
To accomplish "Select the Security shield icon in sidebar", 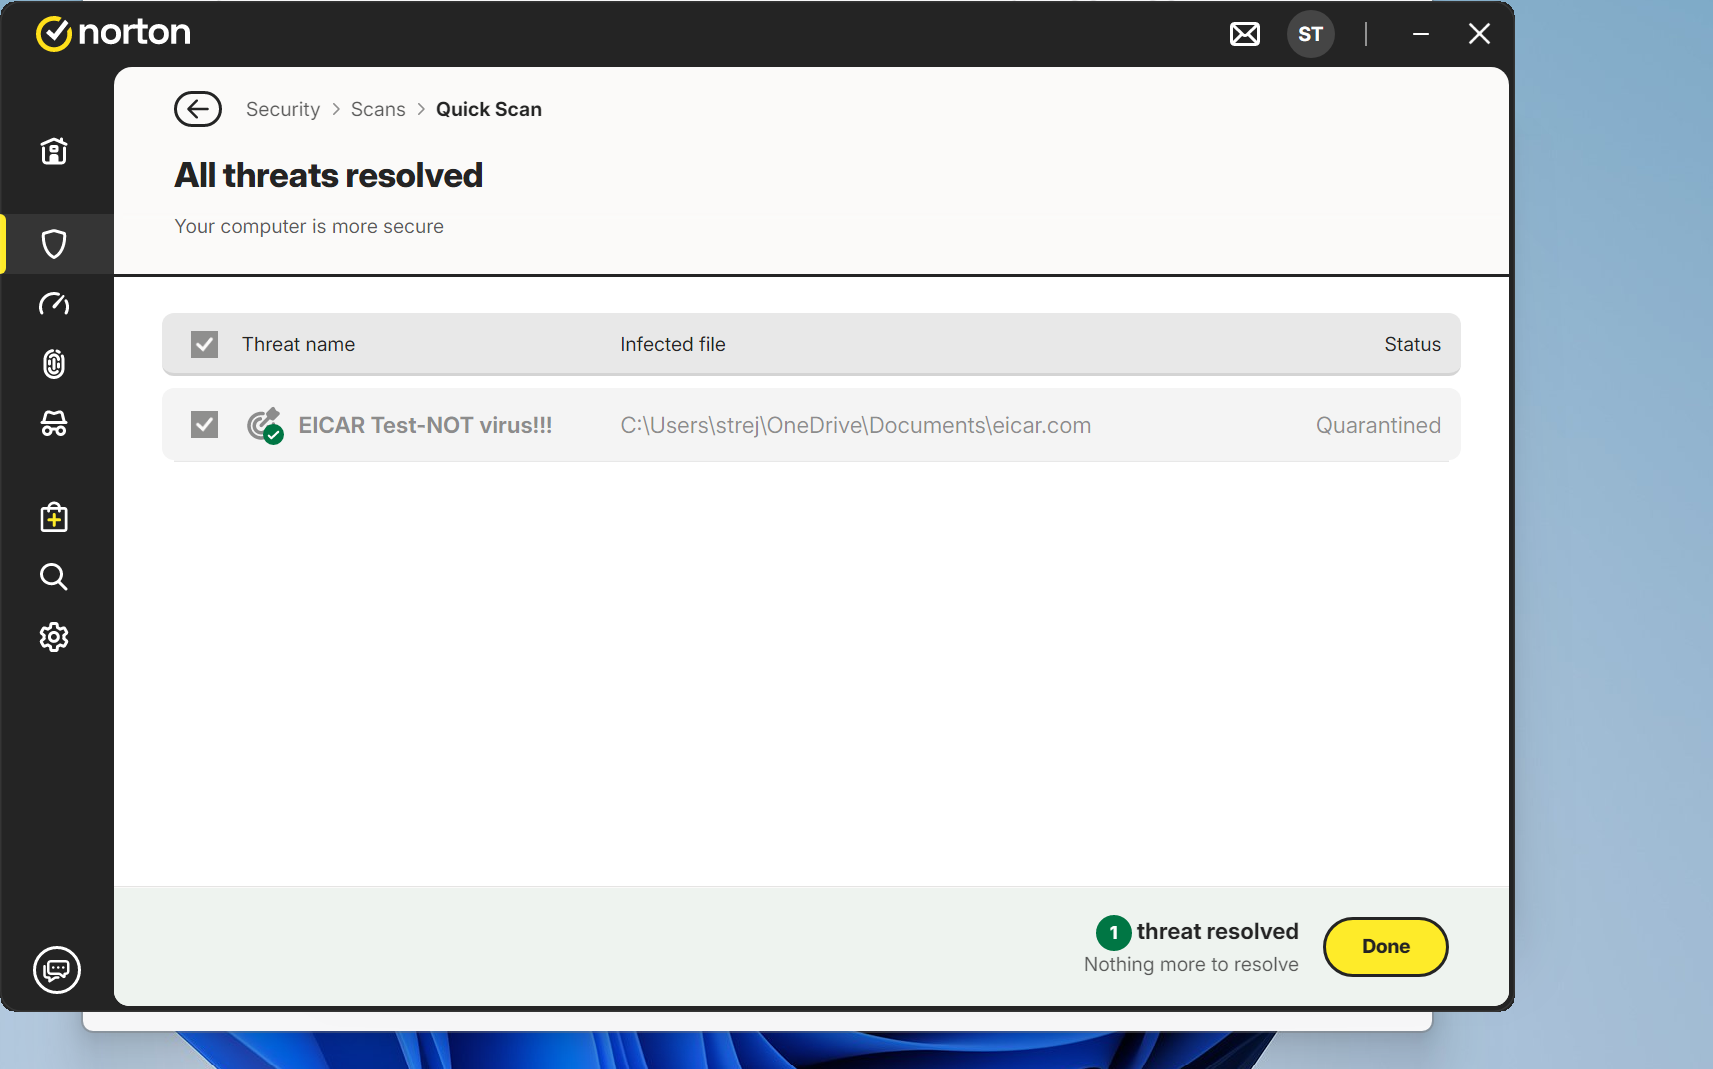I will [54, 244].
